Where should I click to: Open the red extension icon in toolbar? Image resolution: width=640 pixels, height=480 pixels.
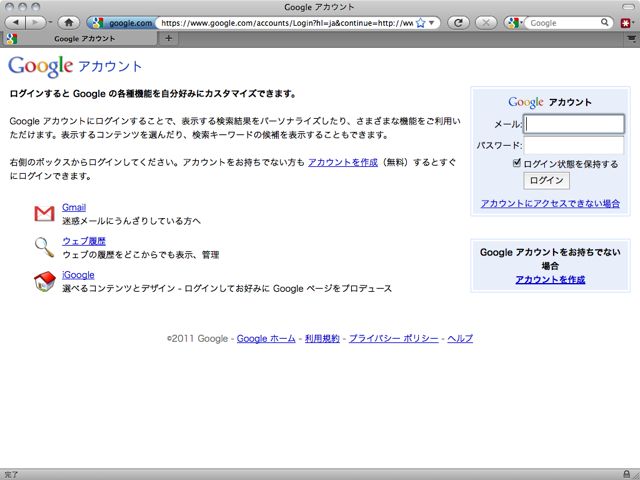(x=626, y=23)
